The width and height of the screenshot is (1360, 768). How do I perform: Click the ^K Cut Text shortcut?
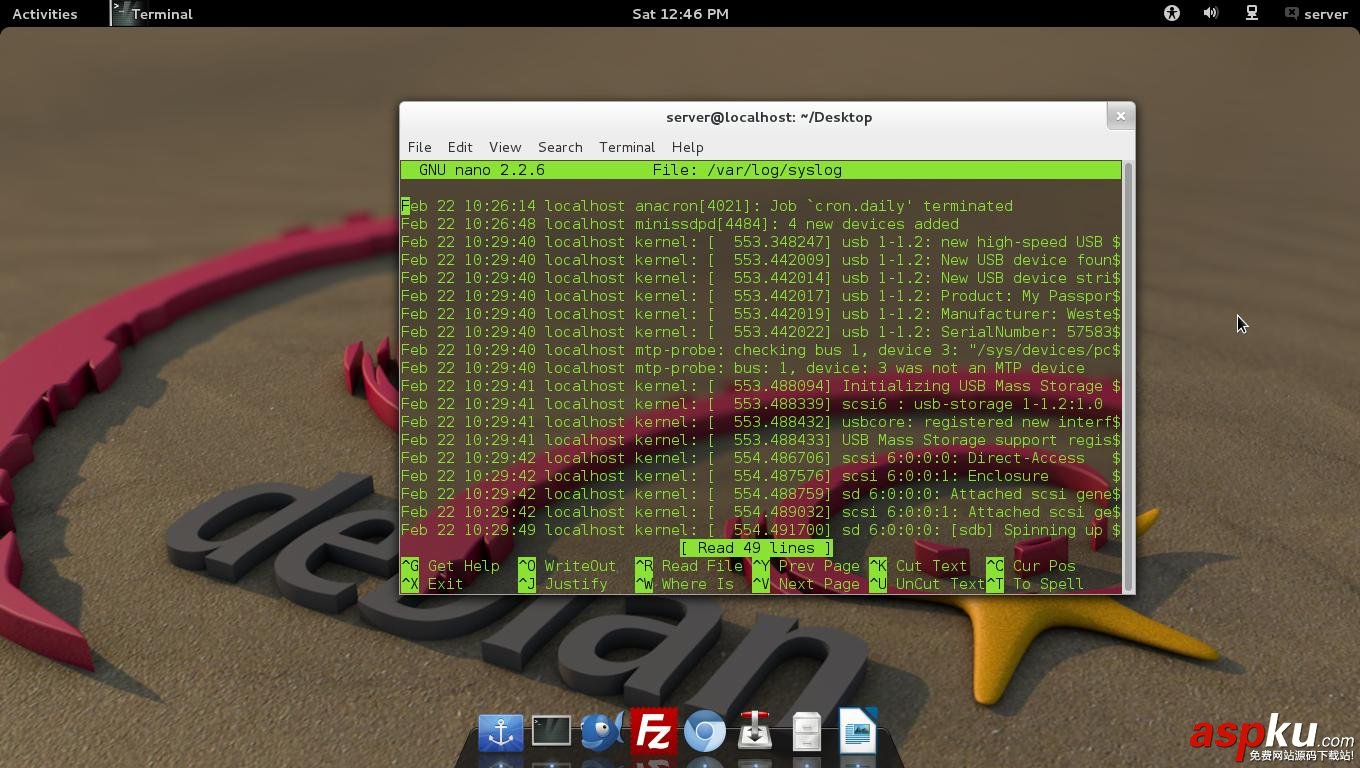pyautogui.click(x=918, y=566)
